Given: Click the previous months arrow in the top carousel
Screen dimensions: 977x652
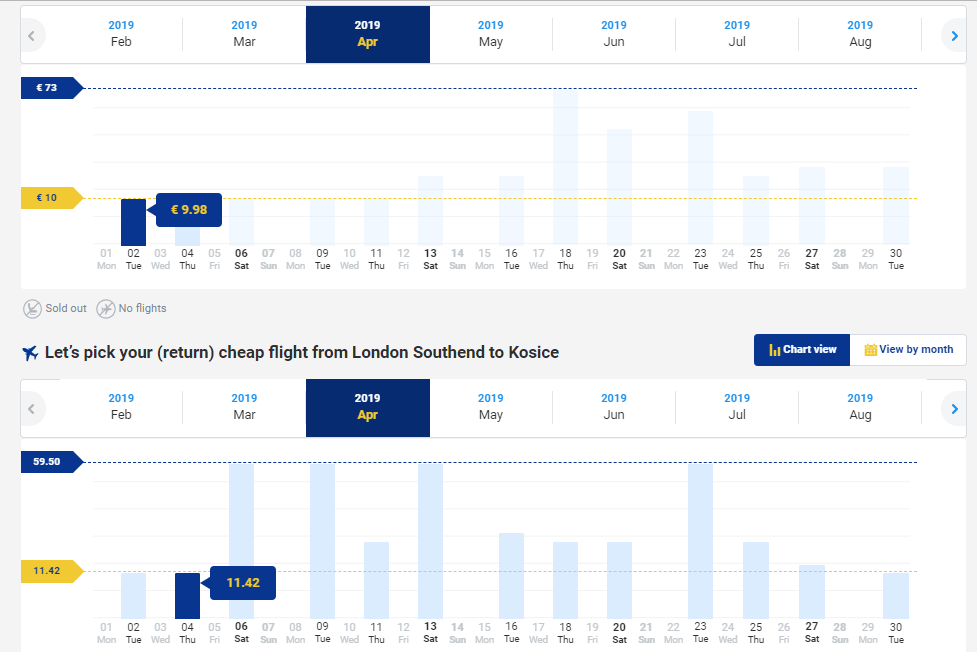Looking at the screenshot, I should pos(32,36).
